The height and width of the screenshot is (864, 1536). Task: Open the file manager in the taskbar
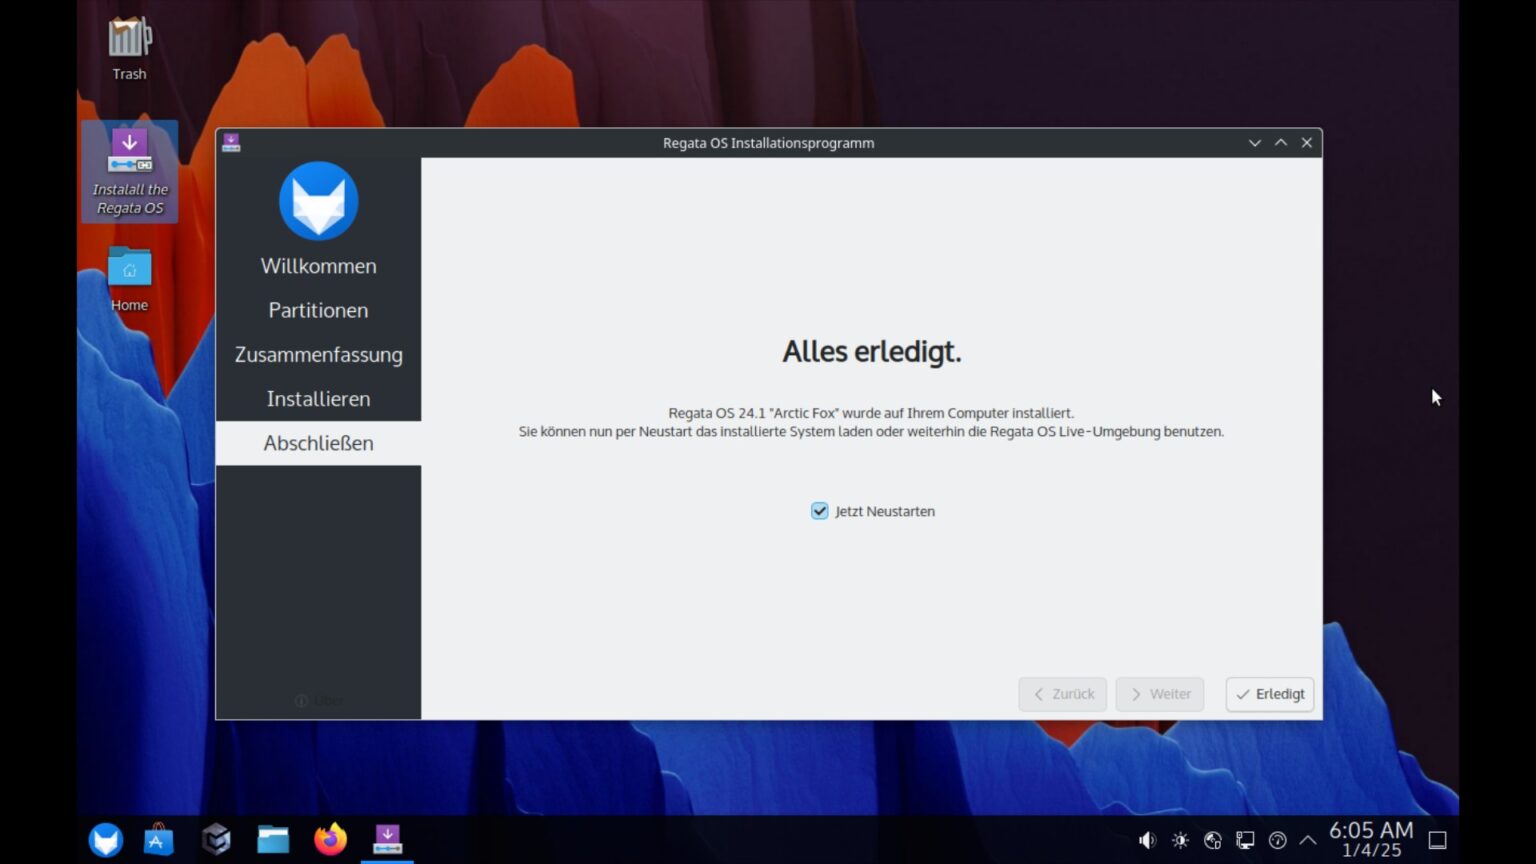point(273,839)
